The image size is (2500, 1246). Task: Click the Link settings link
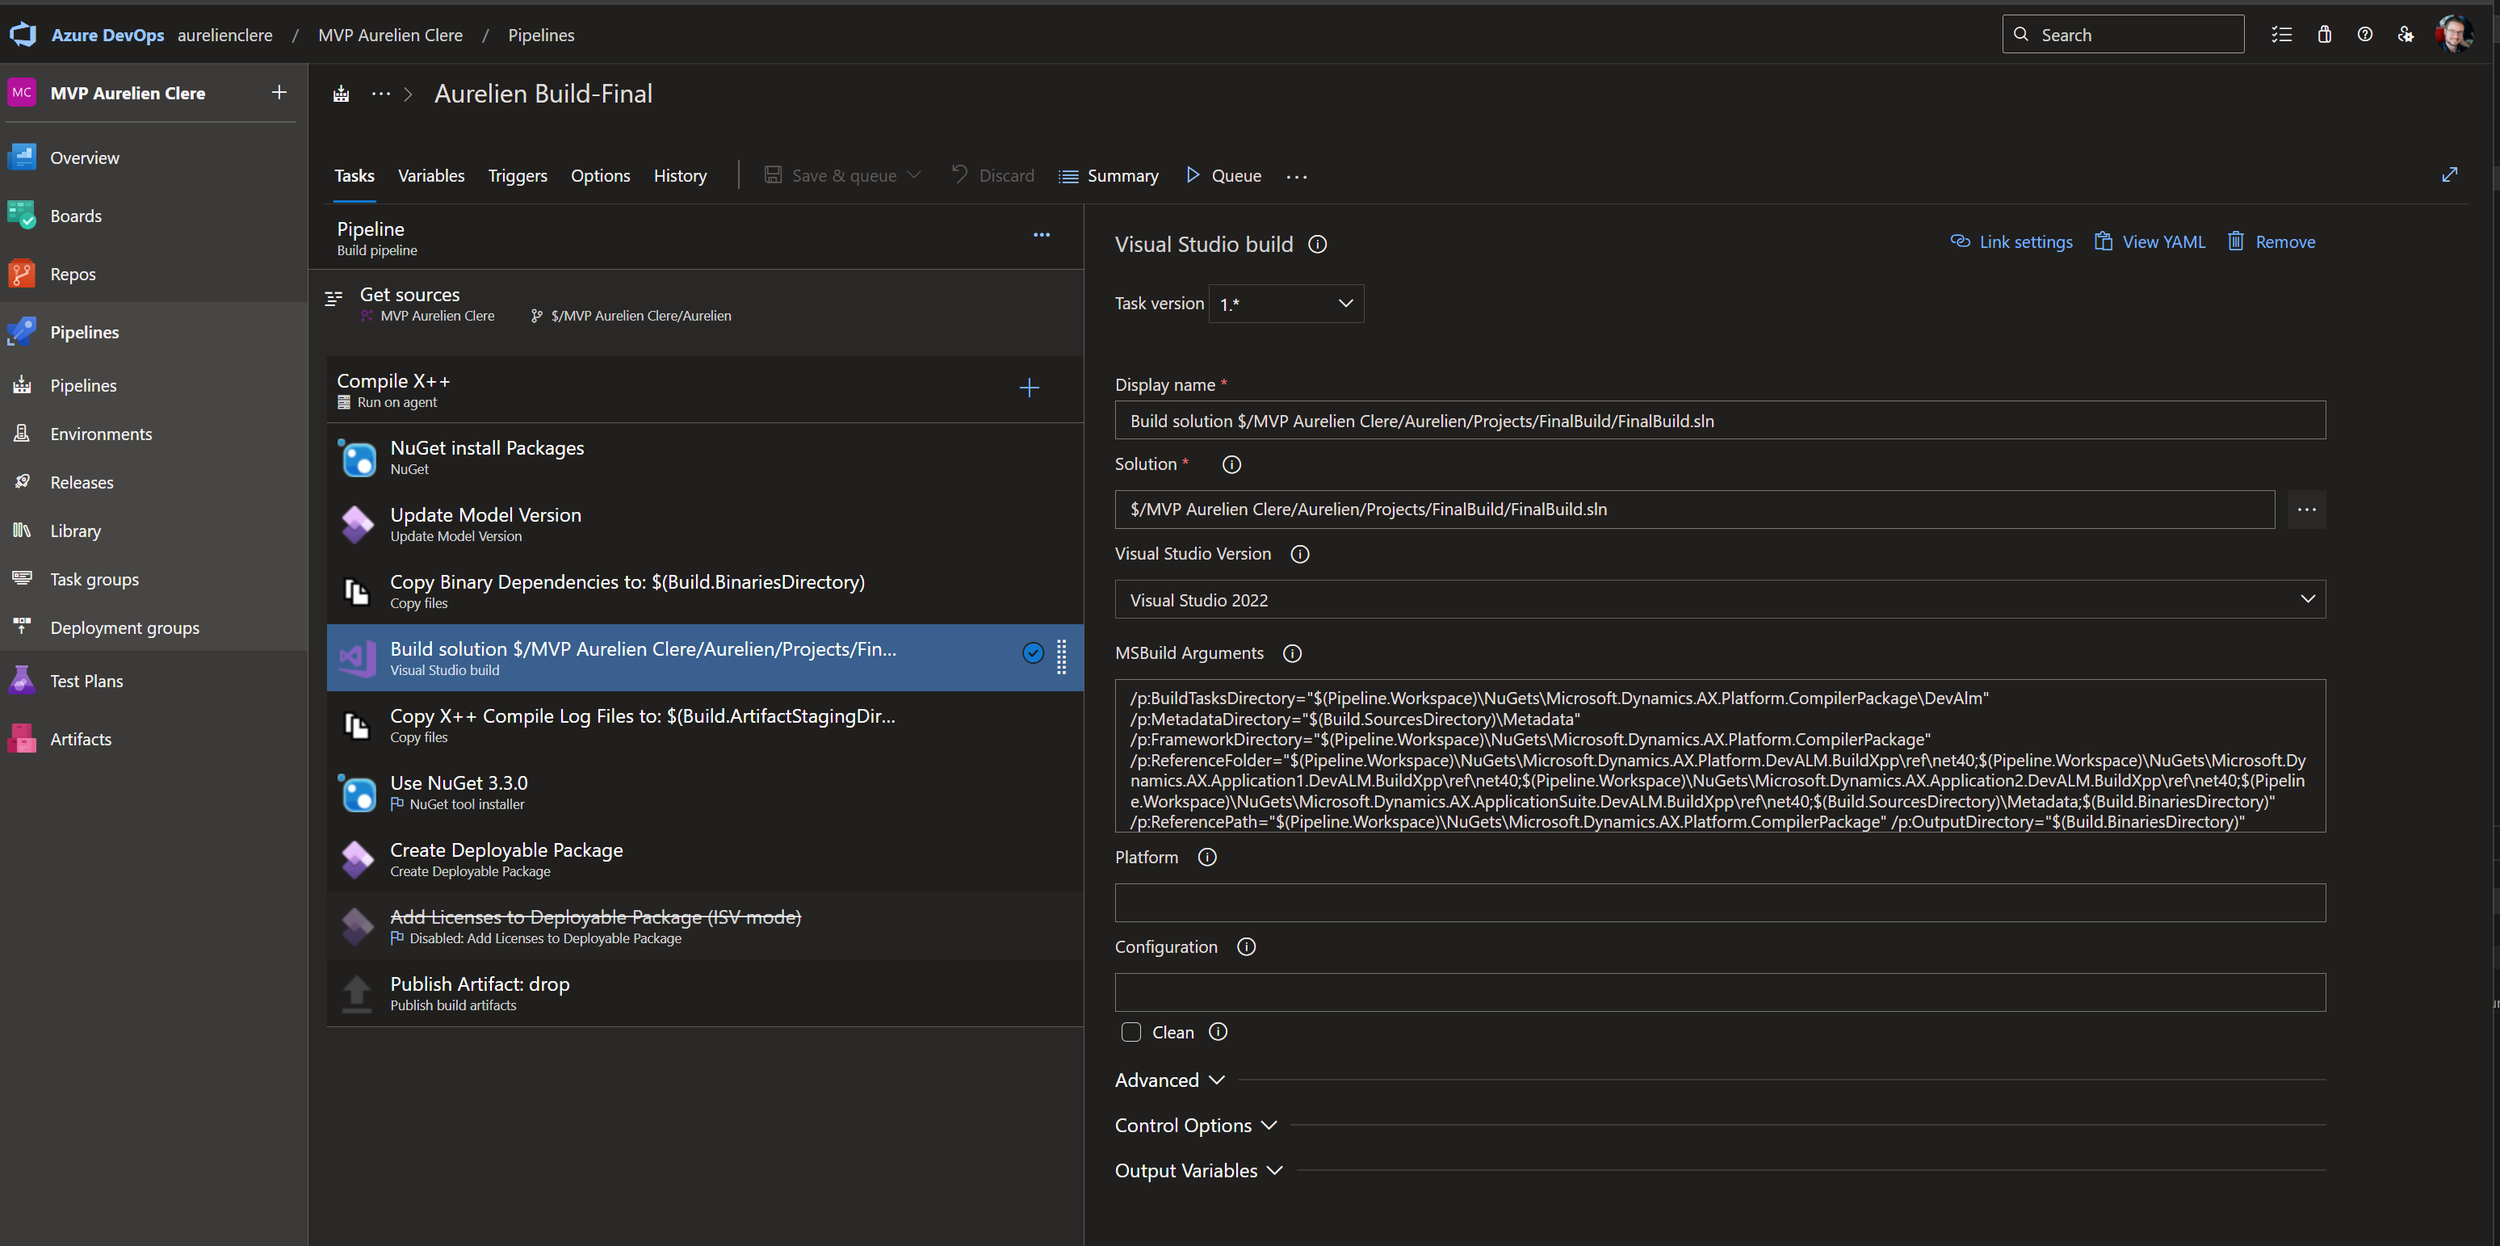2011,242
